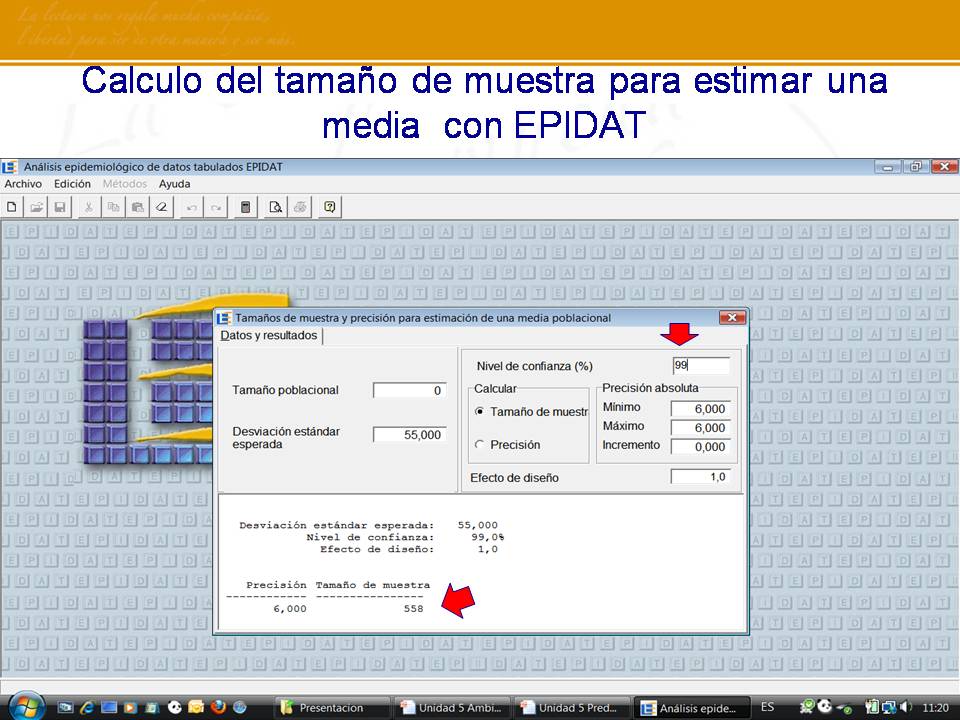Close the Tamaños de muestra dialog
This screenshot has height=720, width=960.
click(x=732, y=317)
